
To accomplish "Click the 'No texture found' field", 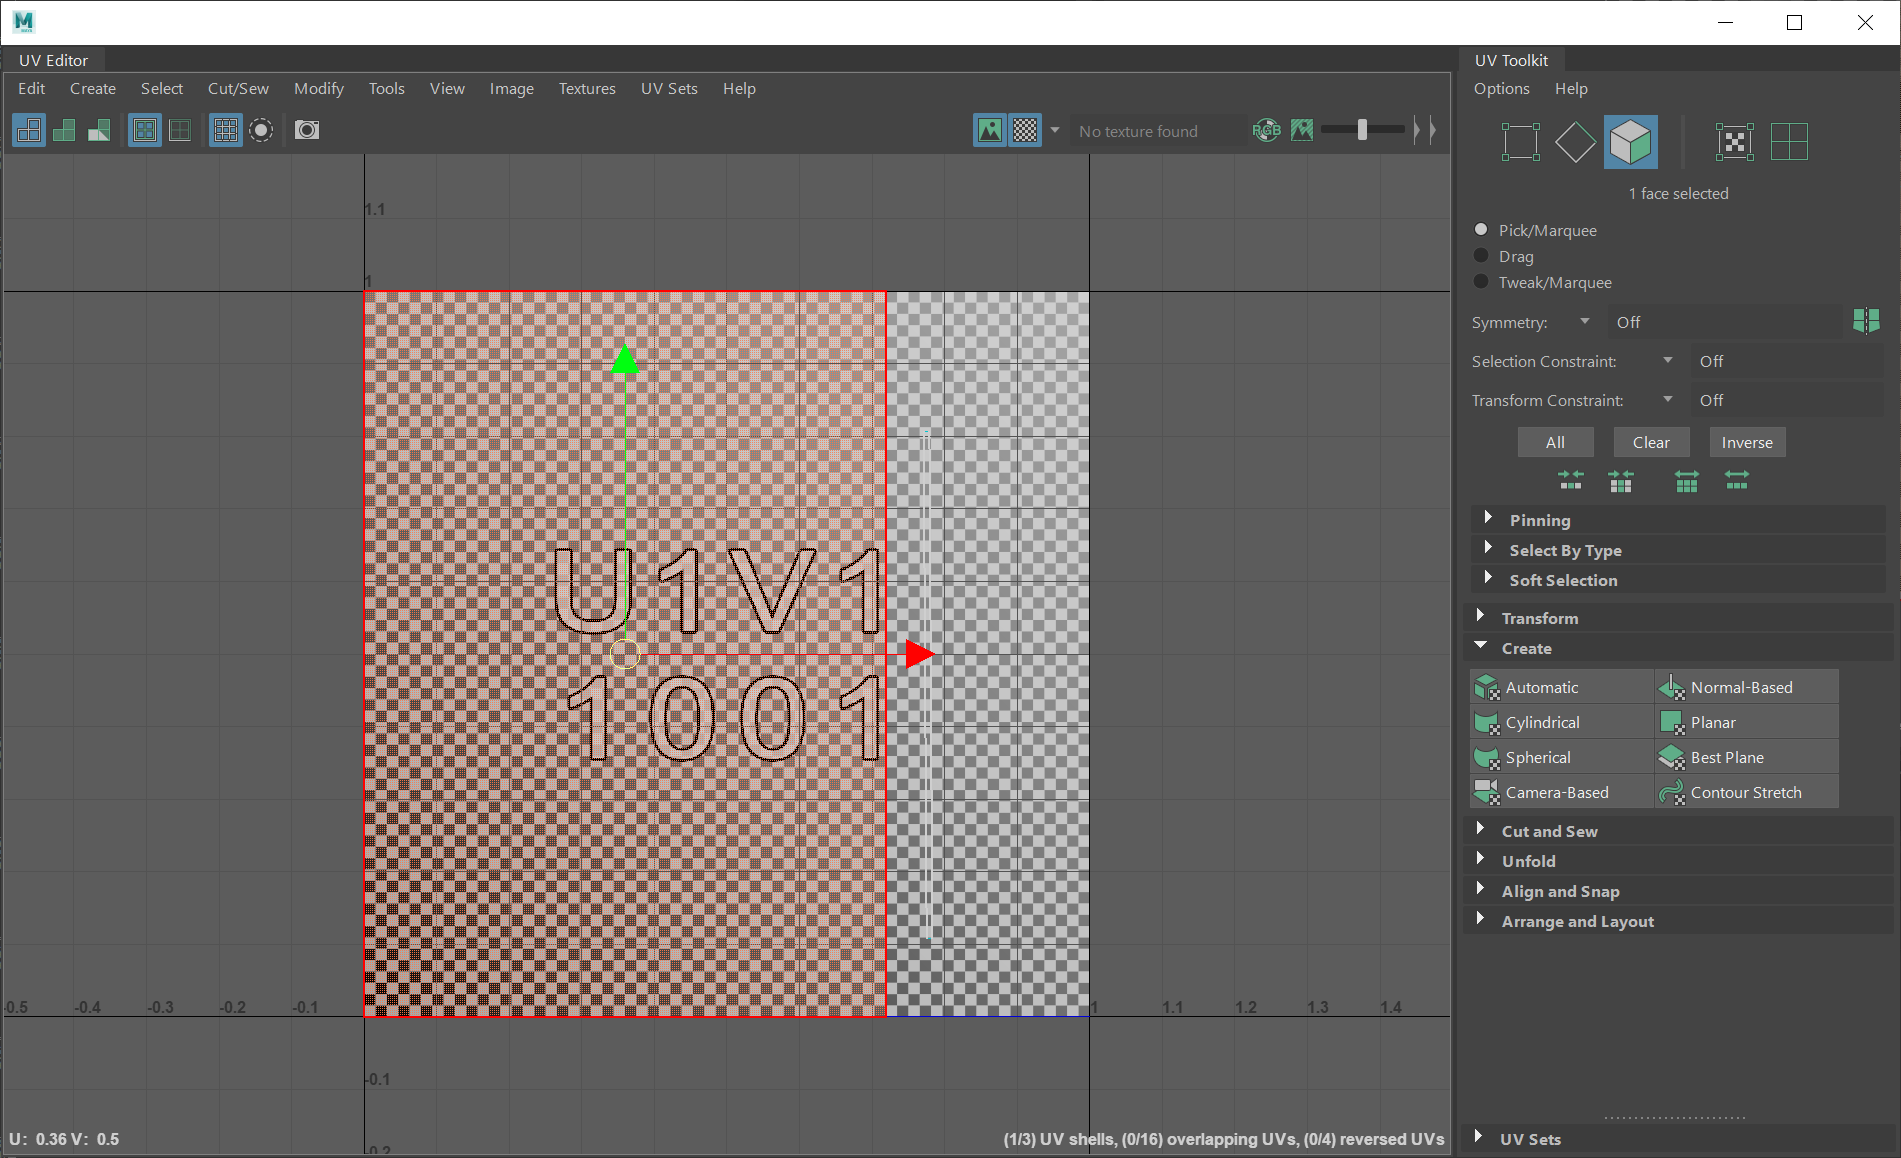I will tap(1158, 131).
